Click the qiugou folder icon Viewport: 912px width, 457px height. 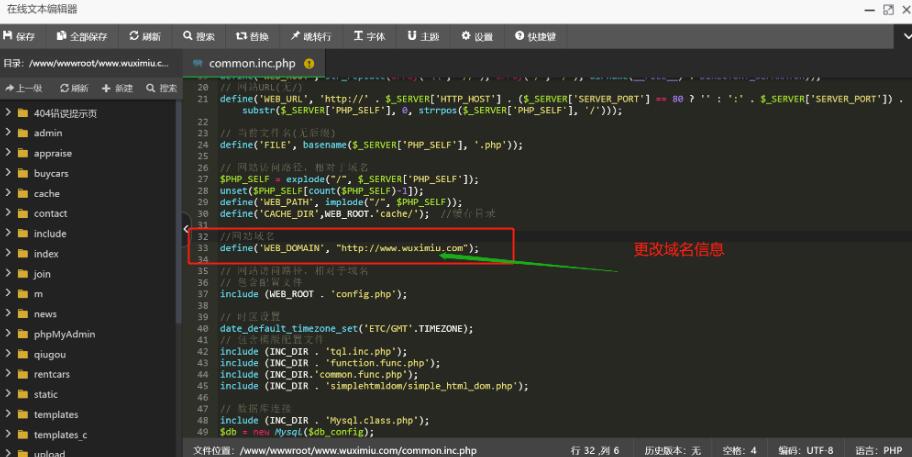click(23, 354)
